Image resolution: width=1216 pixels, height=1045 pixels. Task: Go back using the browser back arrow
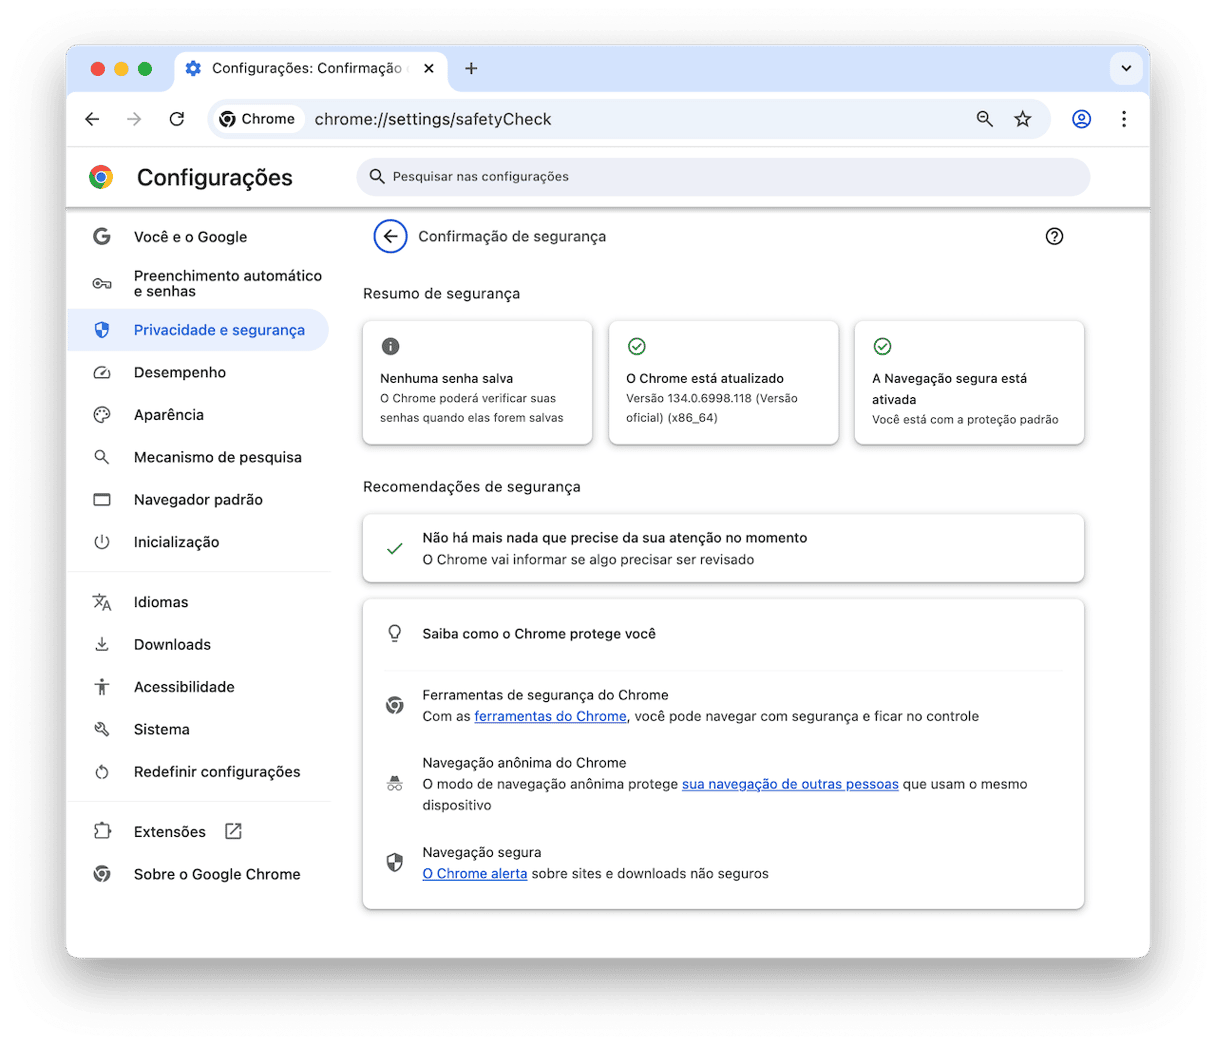tap(92, 119)
